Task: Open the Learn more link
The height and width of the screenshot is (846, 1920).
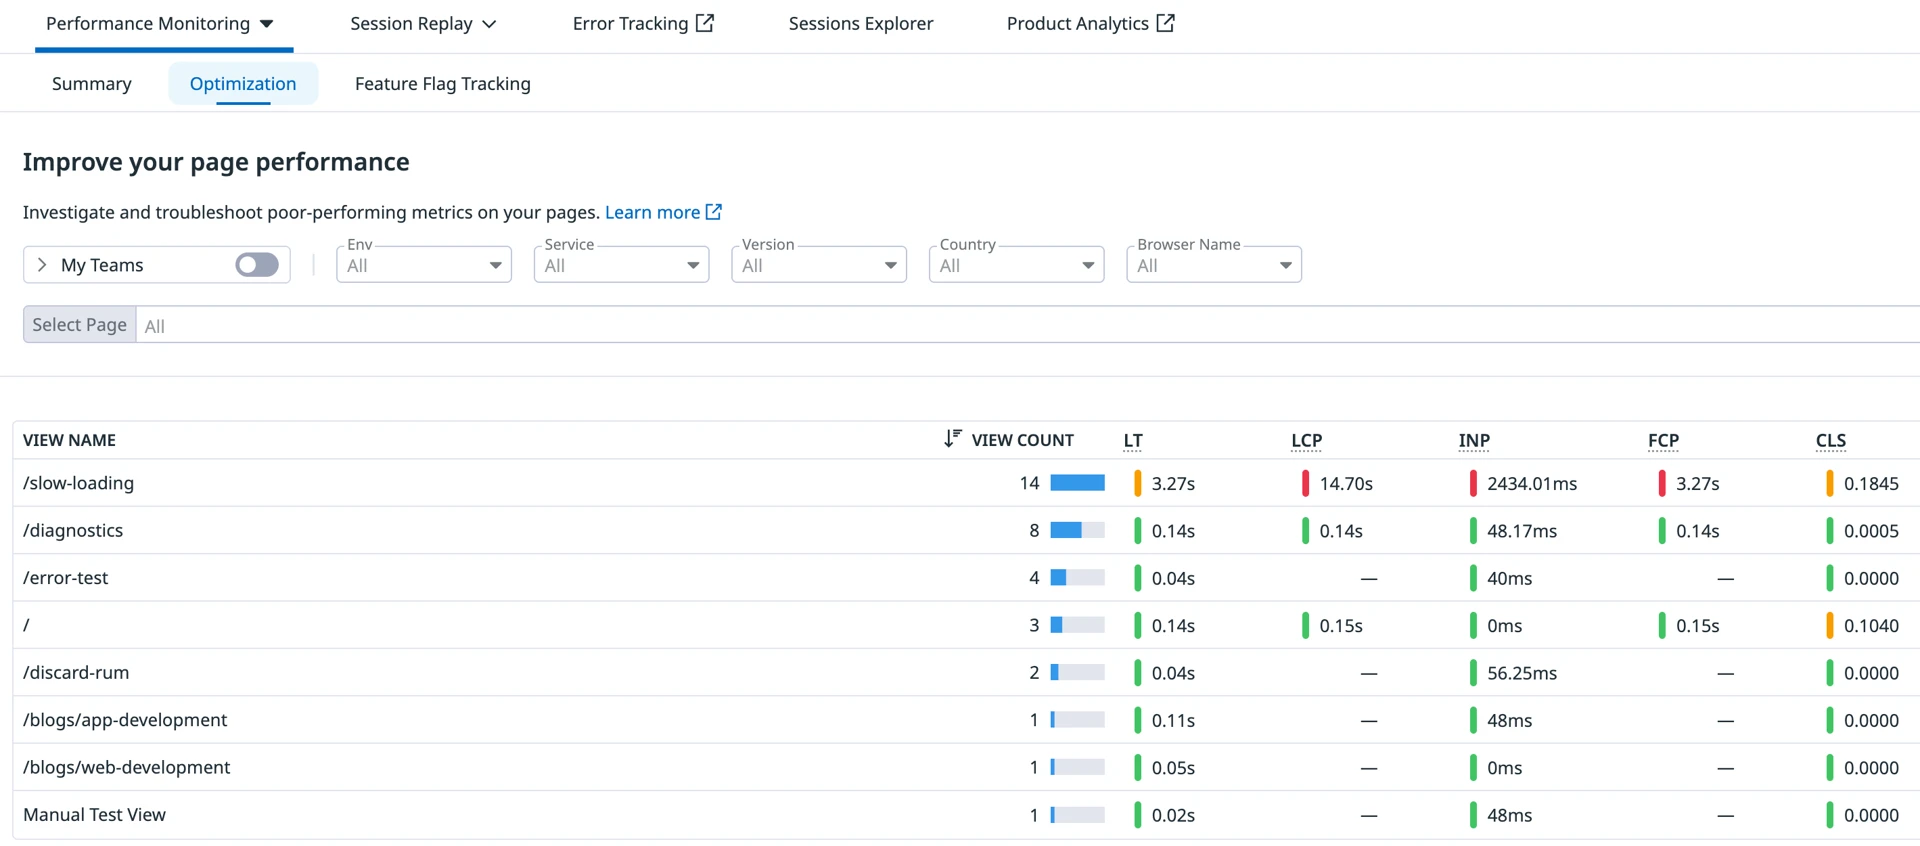Action: tap(652, 212)
